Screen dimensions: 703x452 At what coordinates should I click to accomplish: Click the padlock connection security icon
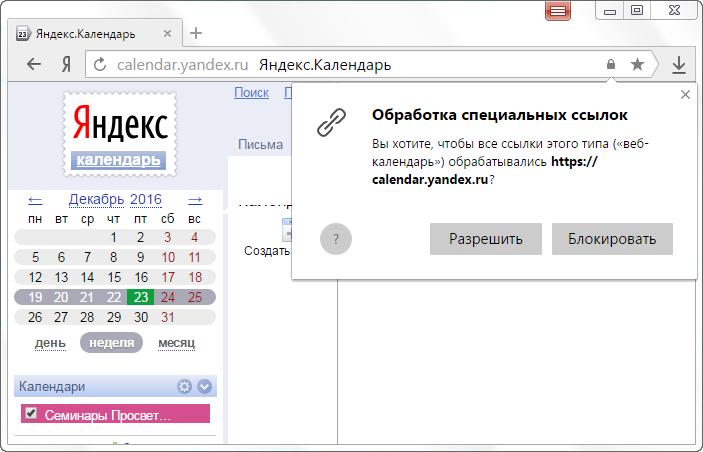tap(611, 65)
